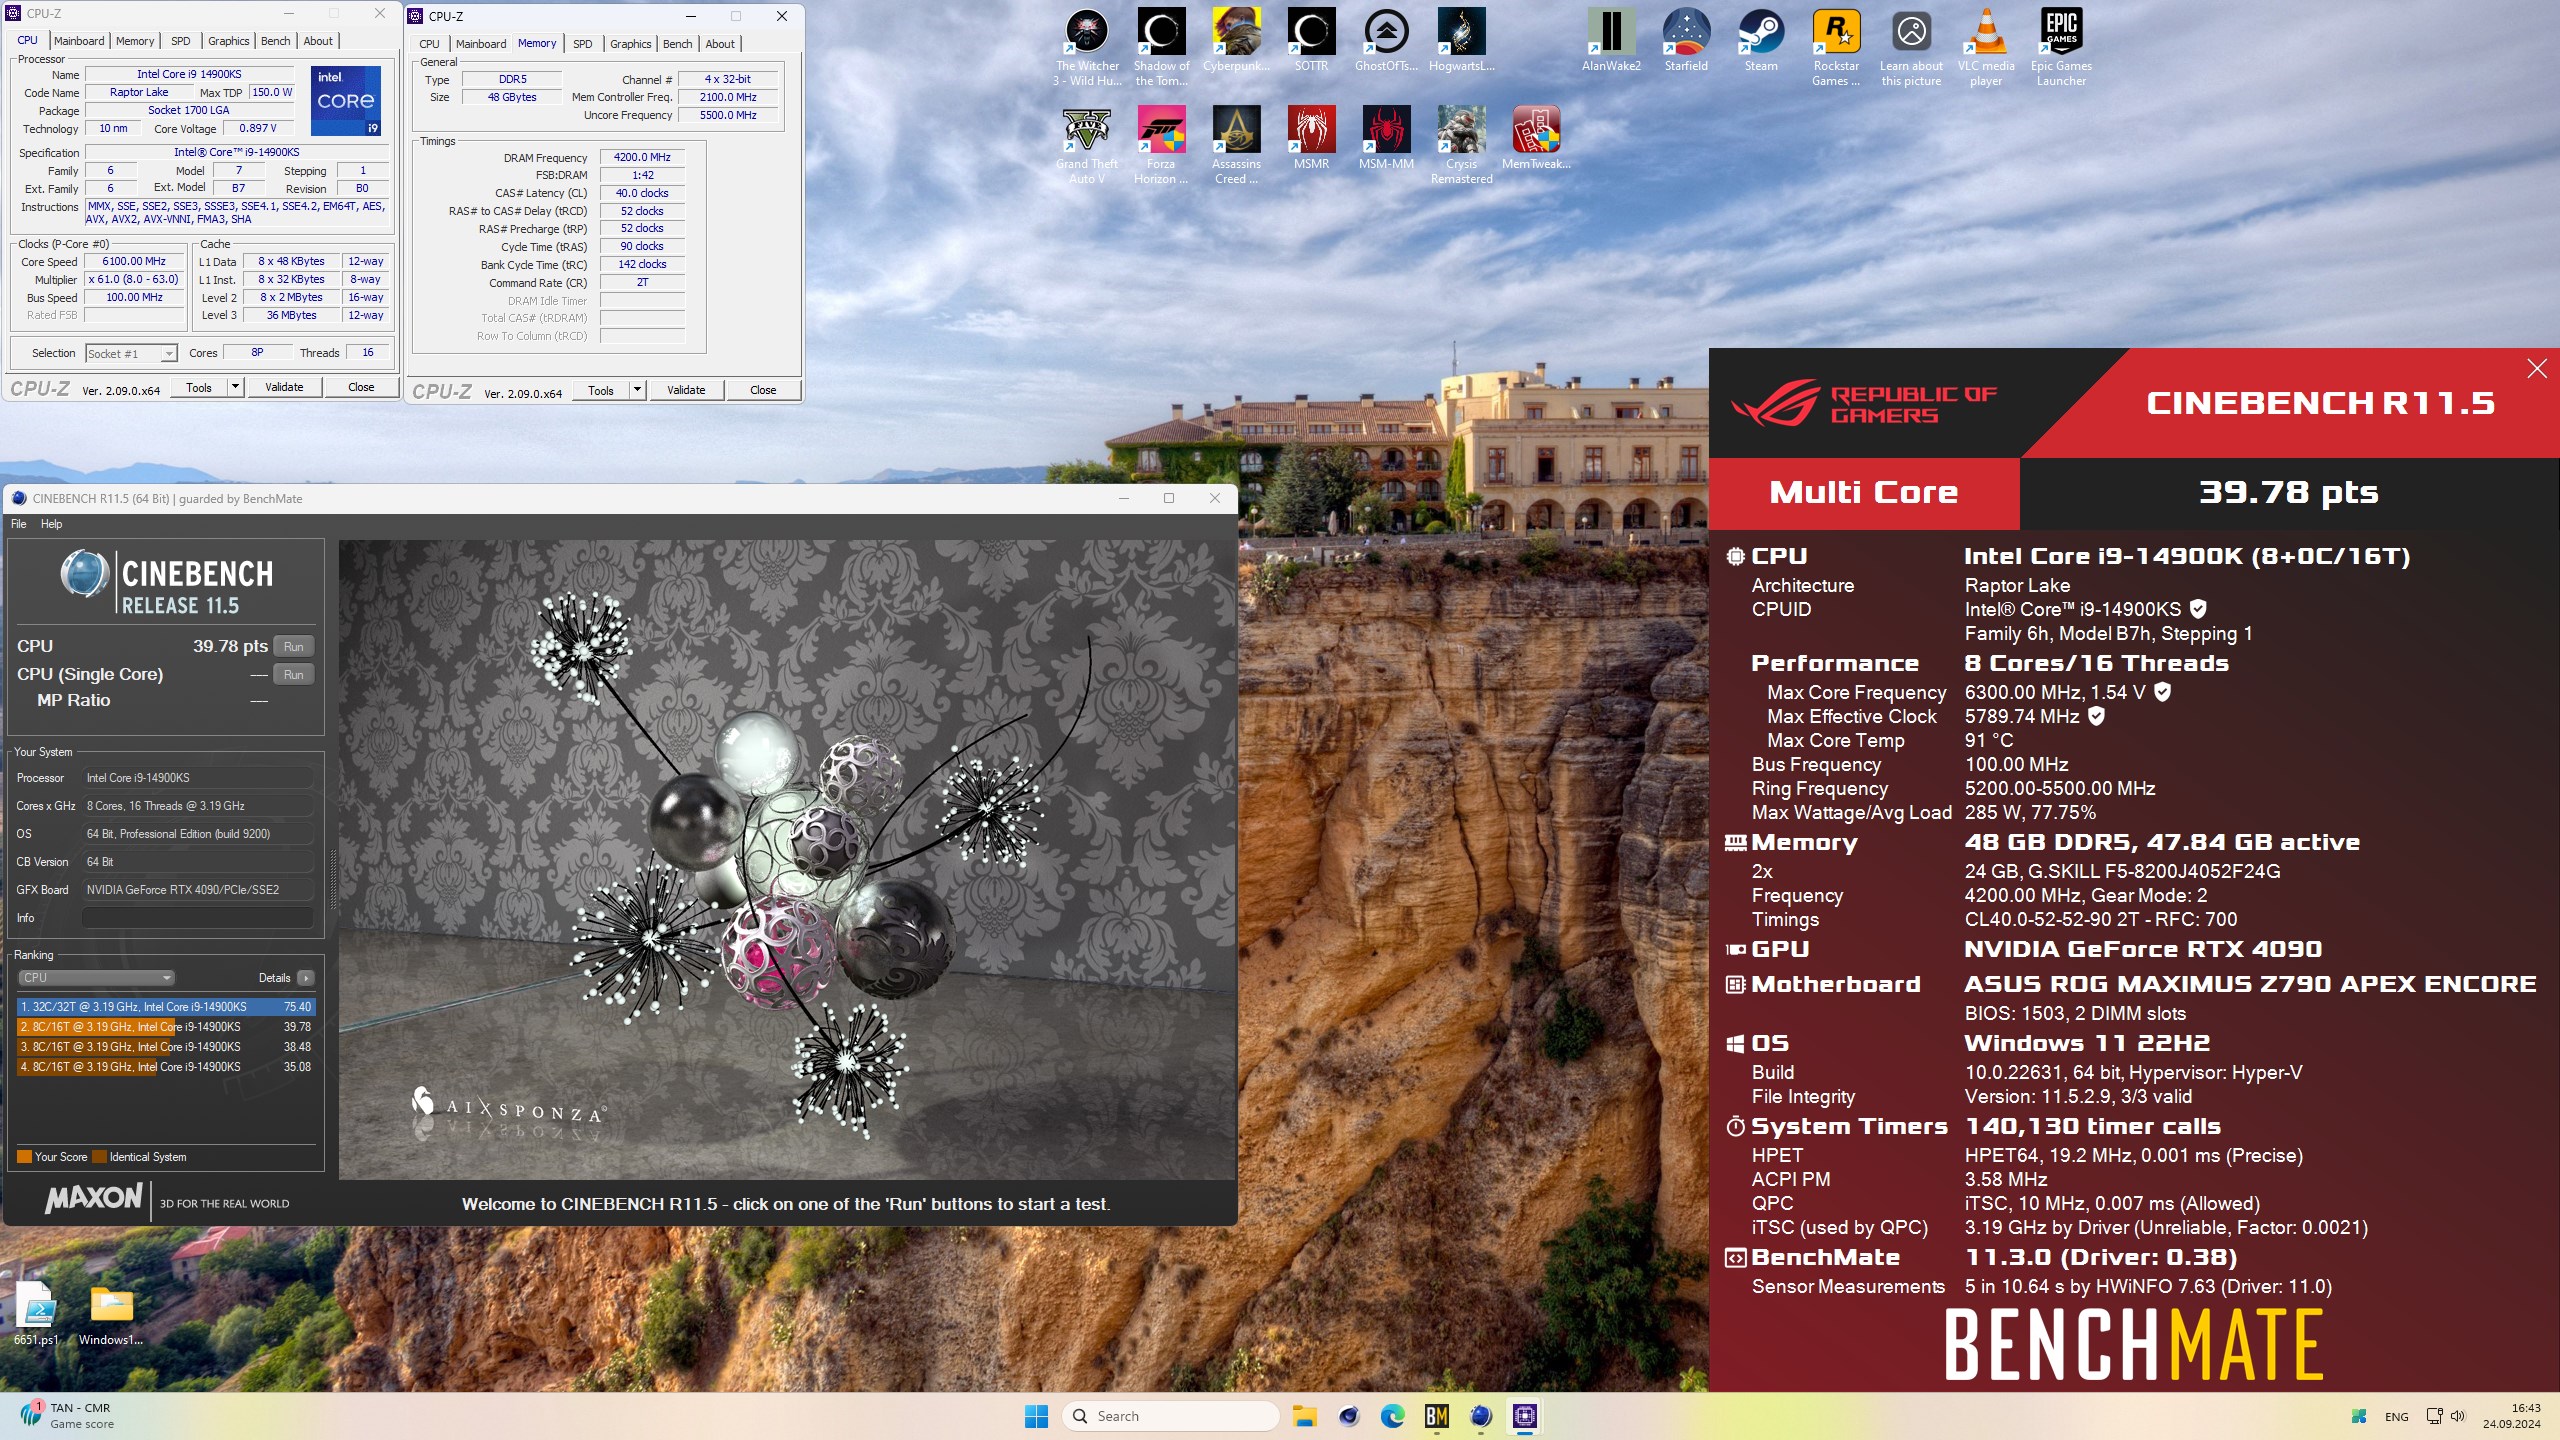Run the CPU multi-core test
The image size is (2560, 1440).
click(294, 647)
